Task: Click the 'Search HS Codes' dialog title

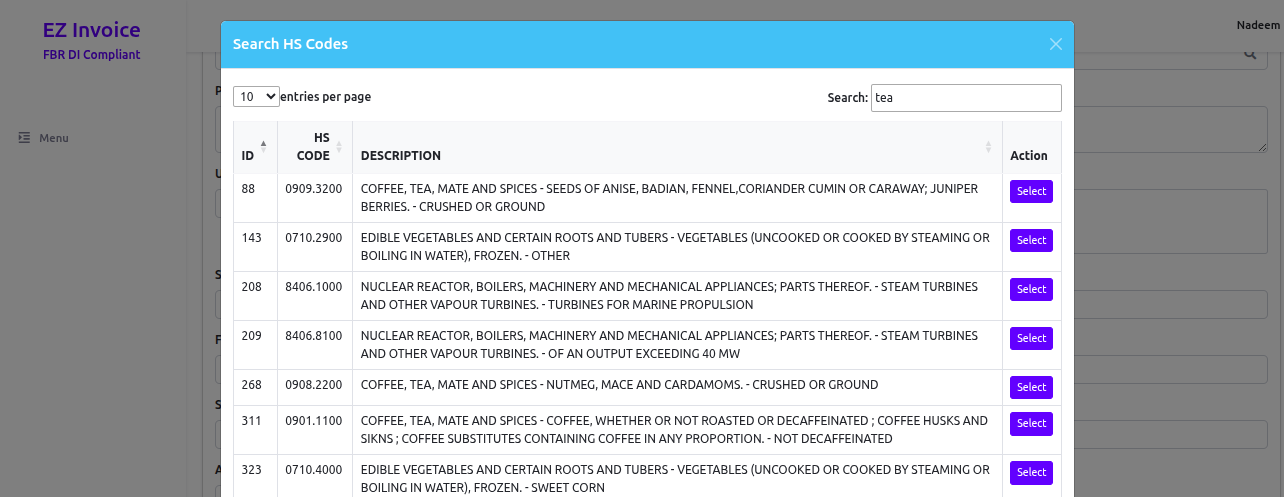Action: [x=290, y=44]
